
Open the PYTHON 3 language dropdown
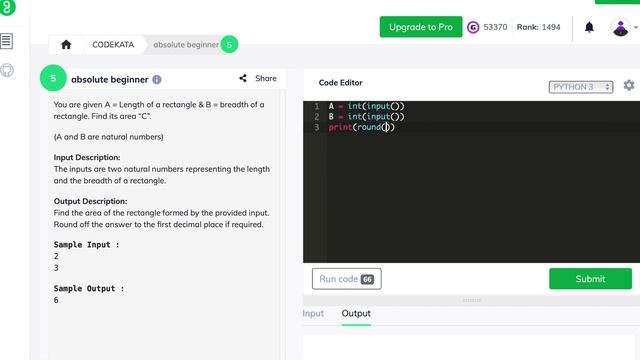[581, 87]
